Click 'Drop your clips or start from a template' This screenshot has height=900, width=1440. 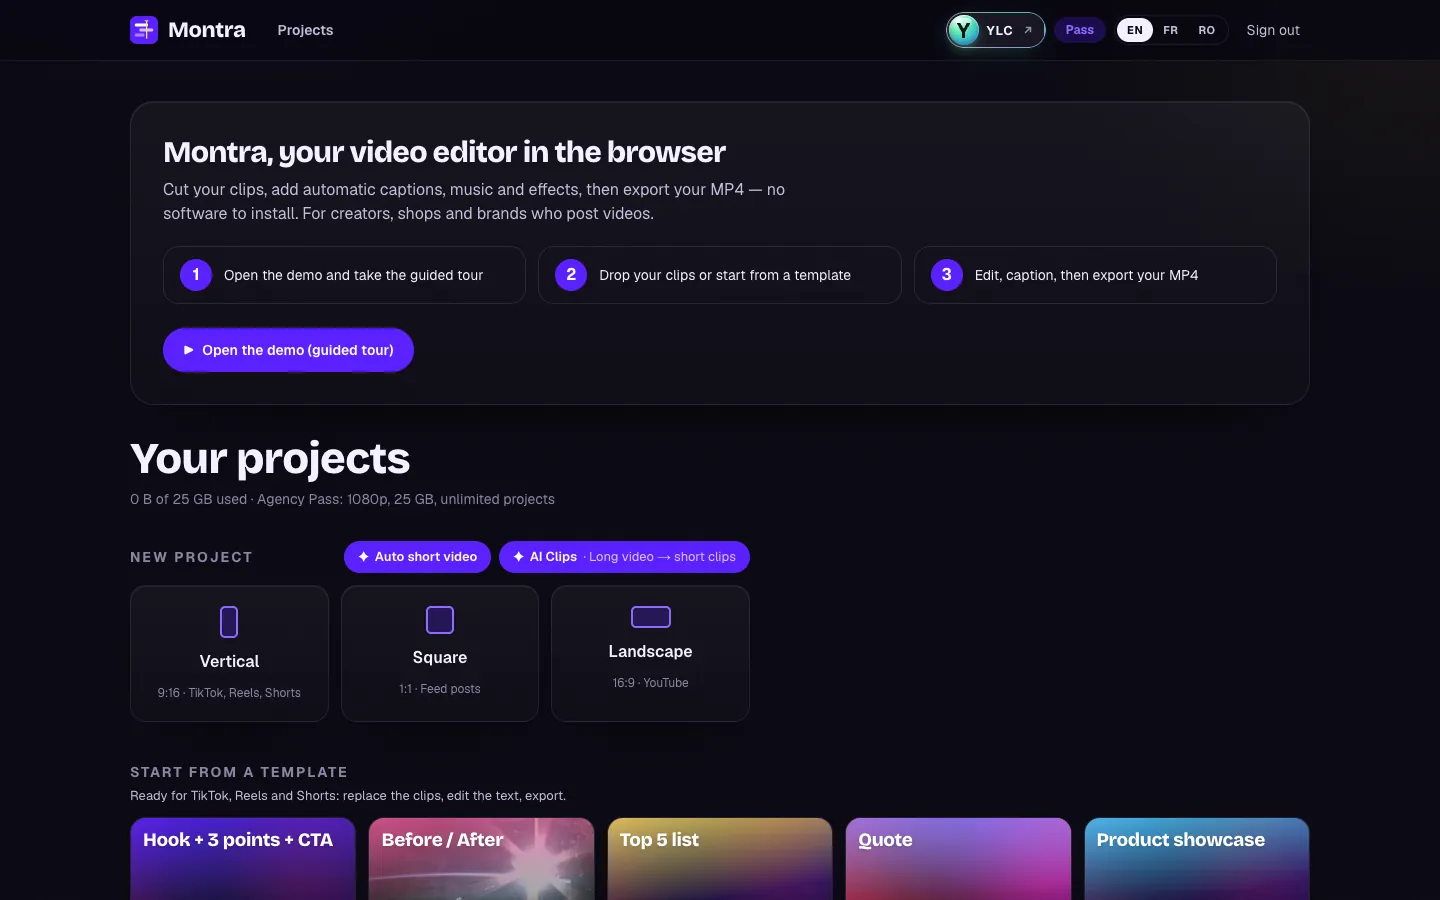725,275
